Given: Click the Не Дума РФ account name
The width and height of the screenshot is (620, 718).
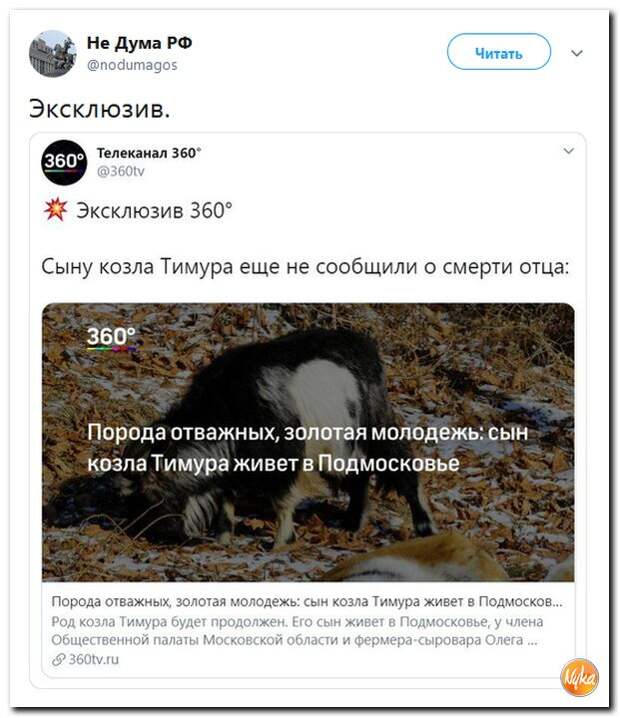Looking at the screenshot, I should coord(139,43).
